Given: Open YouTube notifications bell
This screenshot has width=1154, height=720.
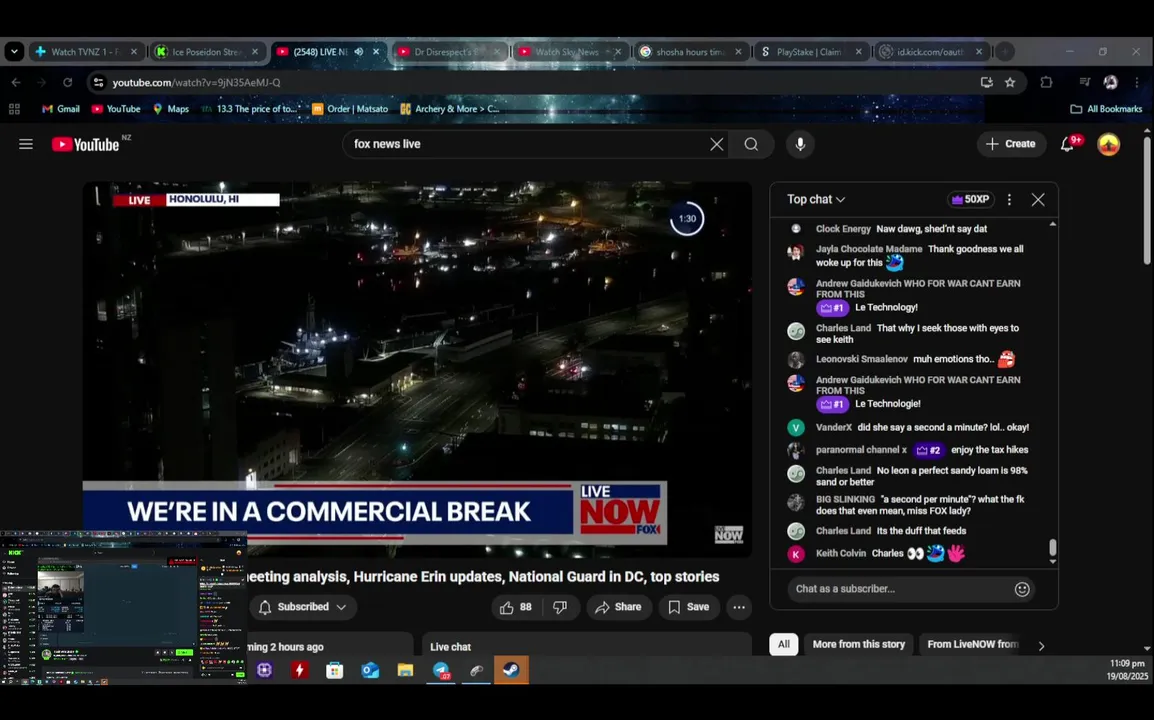Looking at the screenshot, I should click(1067, 144).
